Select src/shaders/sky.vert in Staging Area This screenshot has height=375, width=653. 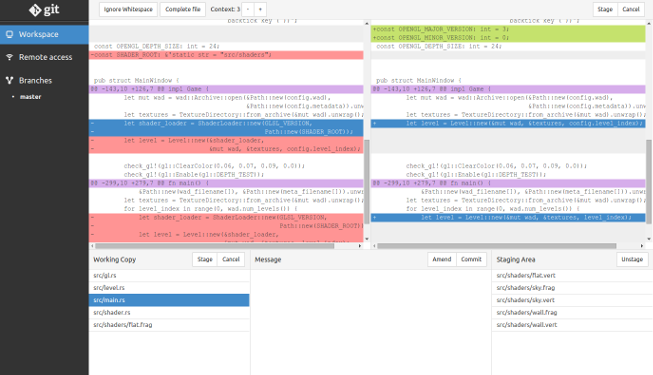[x=572, y=300]
